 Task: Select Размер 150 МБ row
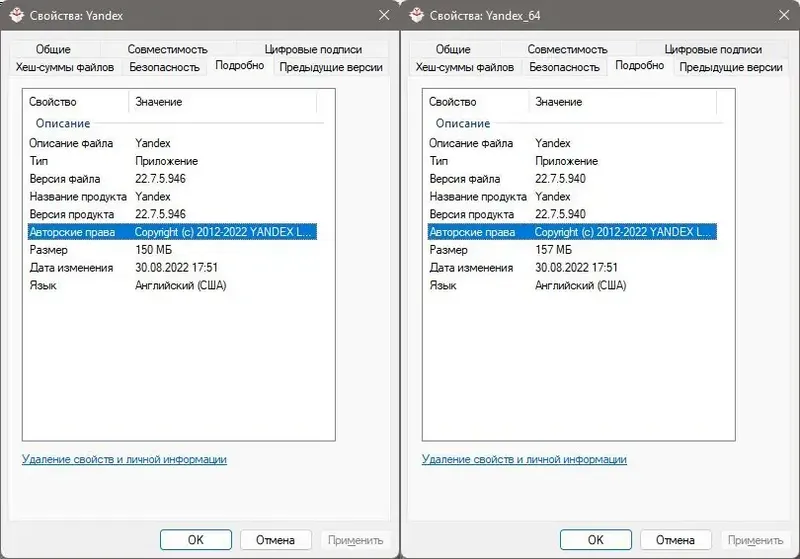(172, 250)
